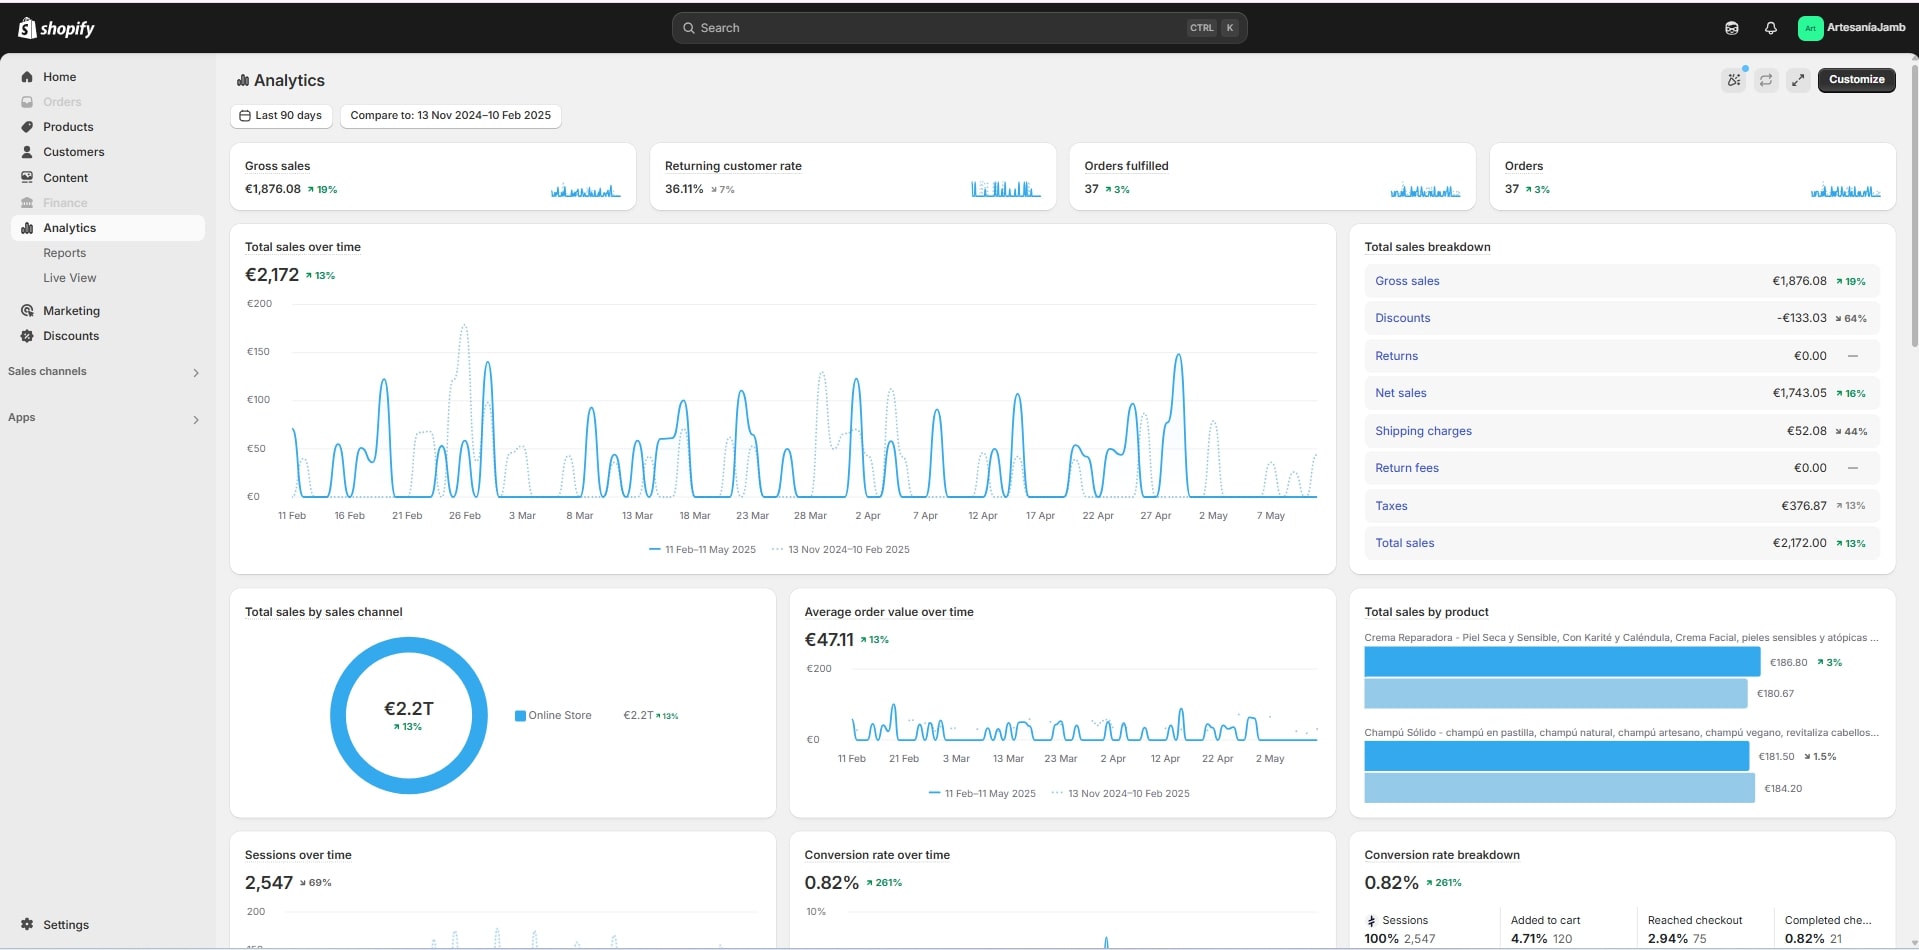The image size is (1919, 950).
Task: Expand the Sales channels section
Action: [195, 373]
